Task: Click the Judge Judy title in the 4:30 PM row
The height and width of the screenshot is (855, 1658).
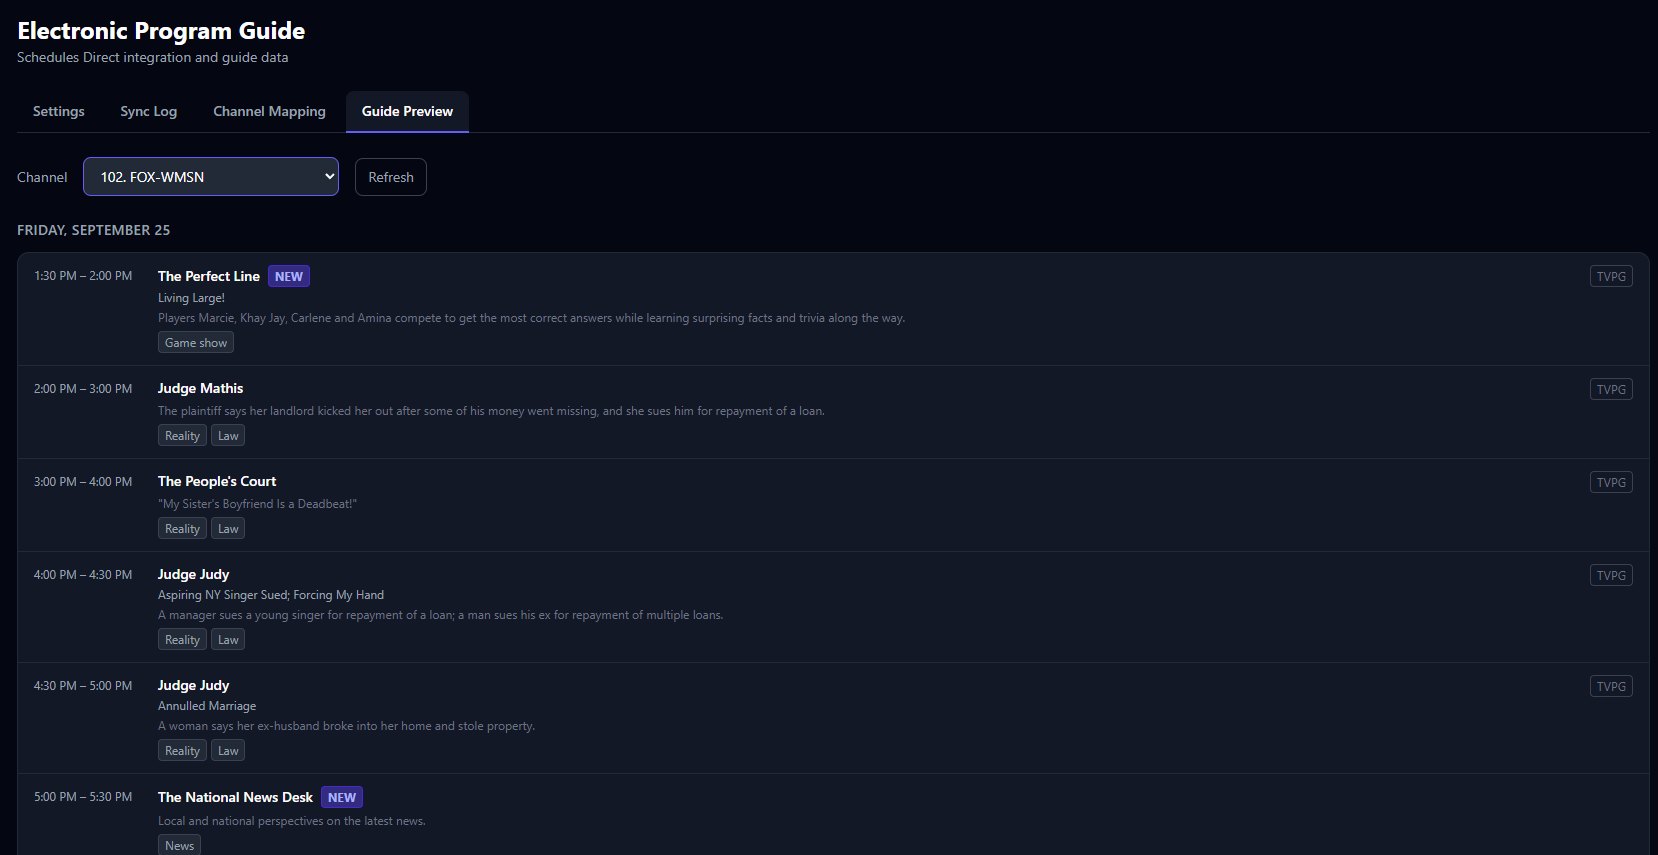Action: [x=193, y=685]
